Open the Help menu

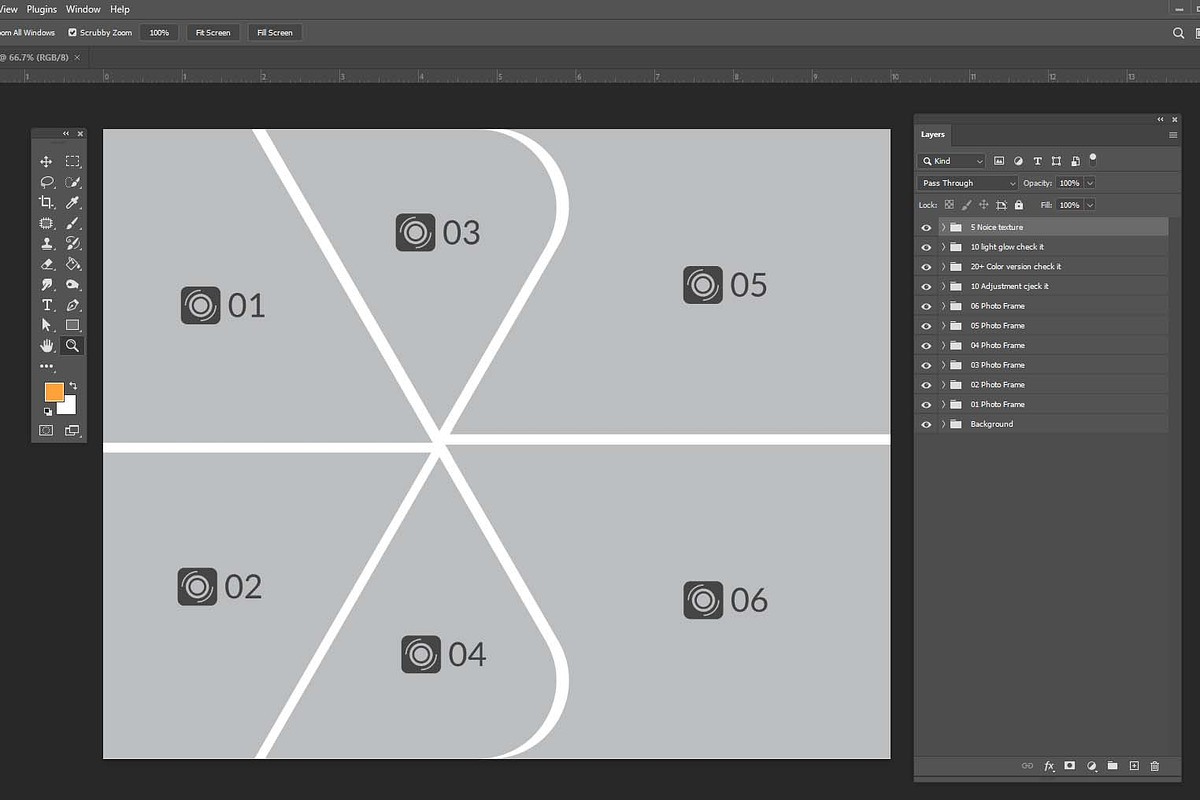[x=120, y=9]
